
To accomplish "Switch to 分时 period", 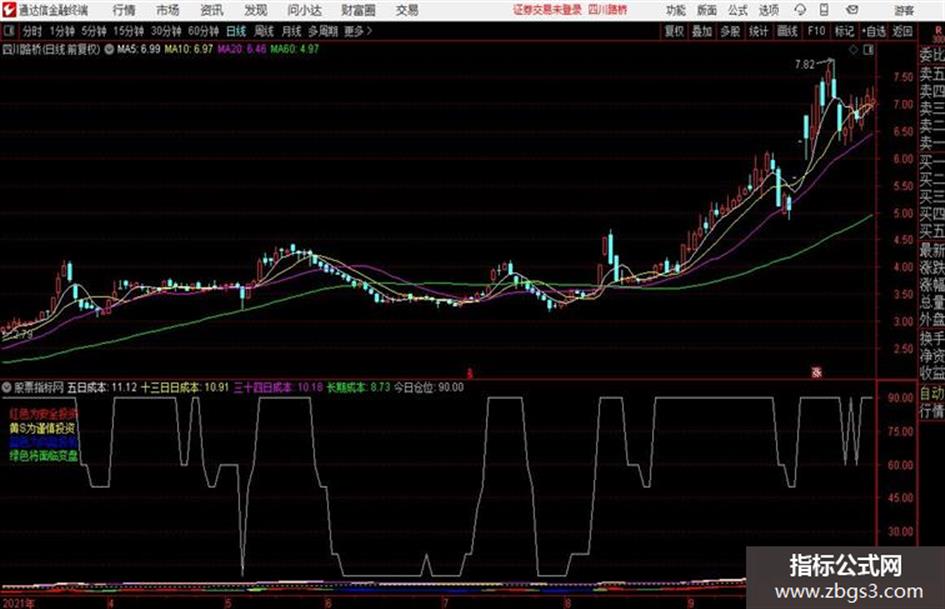I will pos(32,31).
